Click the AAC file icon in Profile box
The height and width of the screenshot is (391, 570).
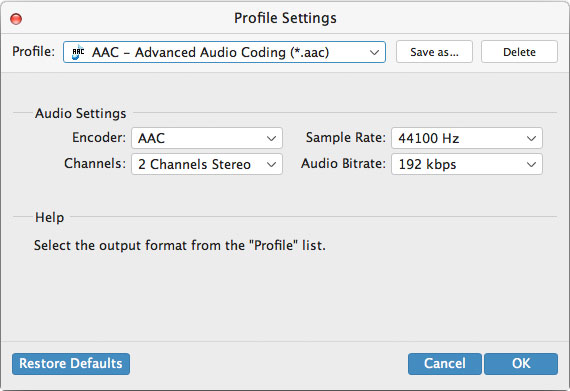click(78, 52)
